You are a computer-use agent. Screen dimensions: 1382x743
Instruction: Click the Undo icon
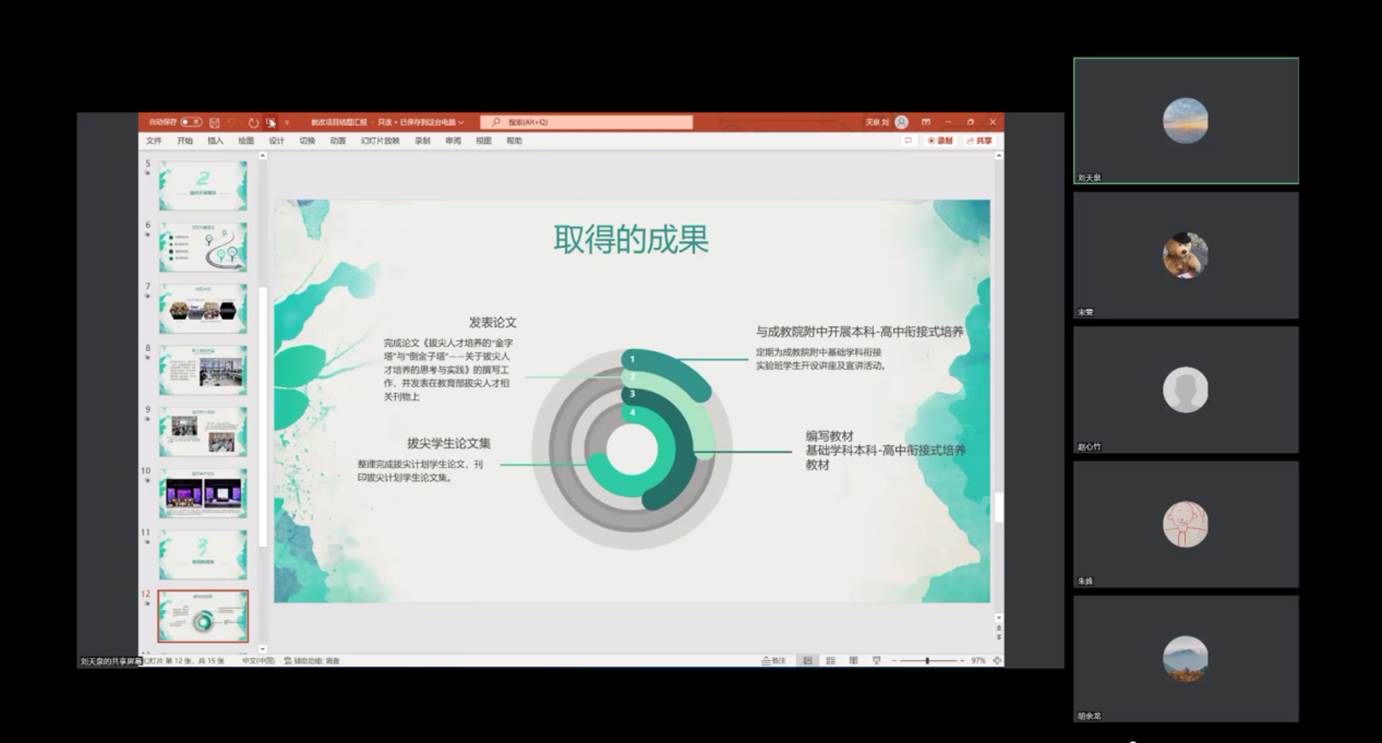tap(232, 122)
